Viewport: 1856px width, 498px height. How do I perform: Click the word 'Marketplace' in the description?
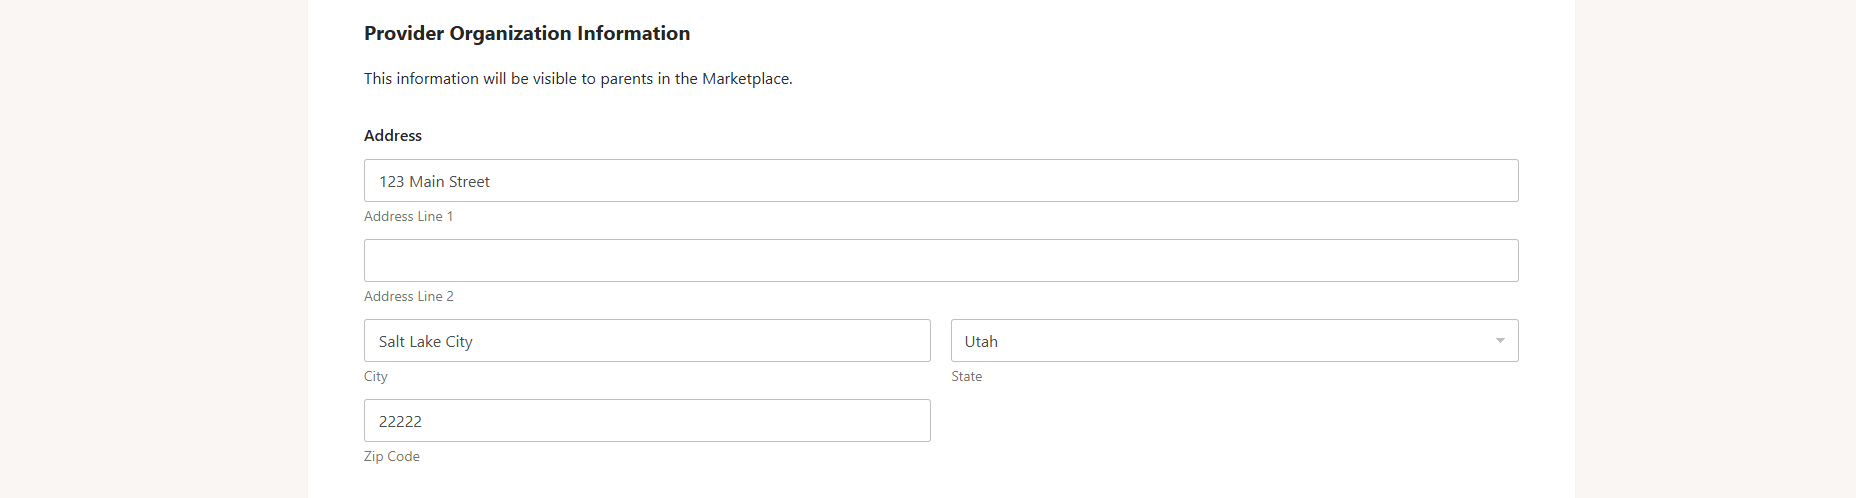[x=745, y=78]
